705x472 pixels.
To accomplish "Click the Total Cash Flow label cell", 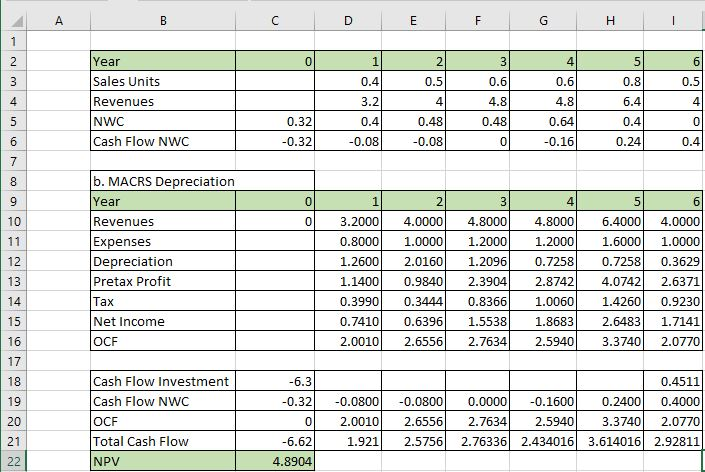I will click(x=162, y=441).
